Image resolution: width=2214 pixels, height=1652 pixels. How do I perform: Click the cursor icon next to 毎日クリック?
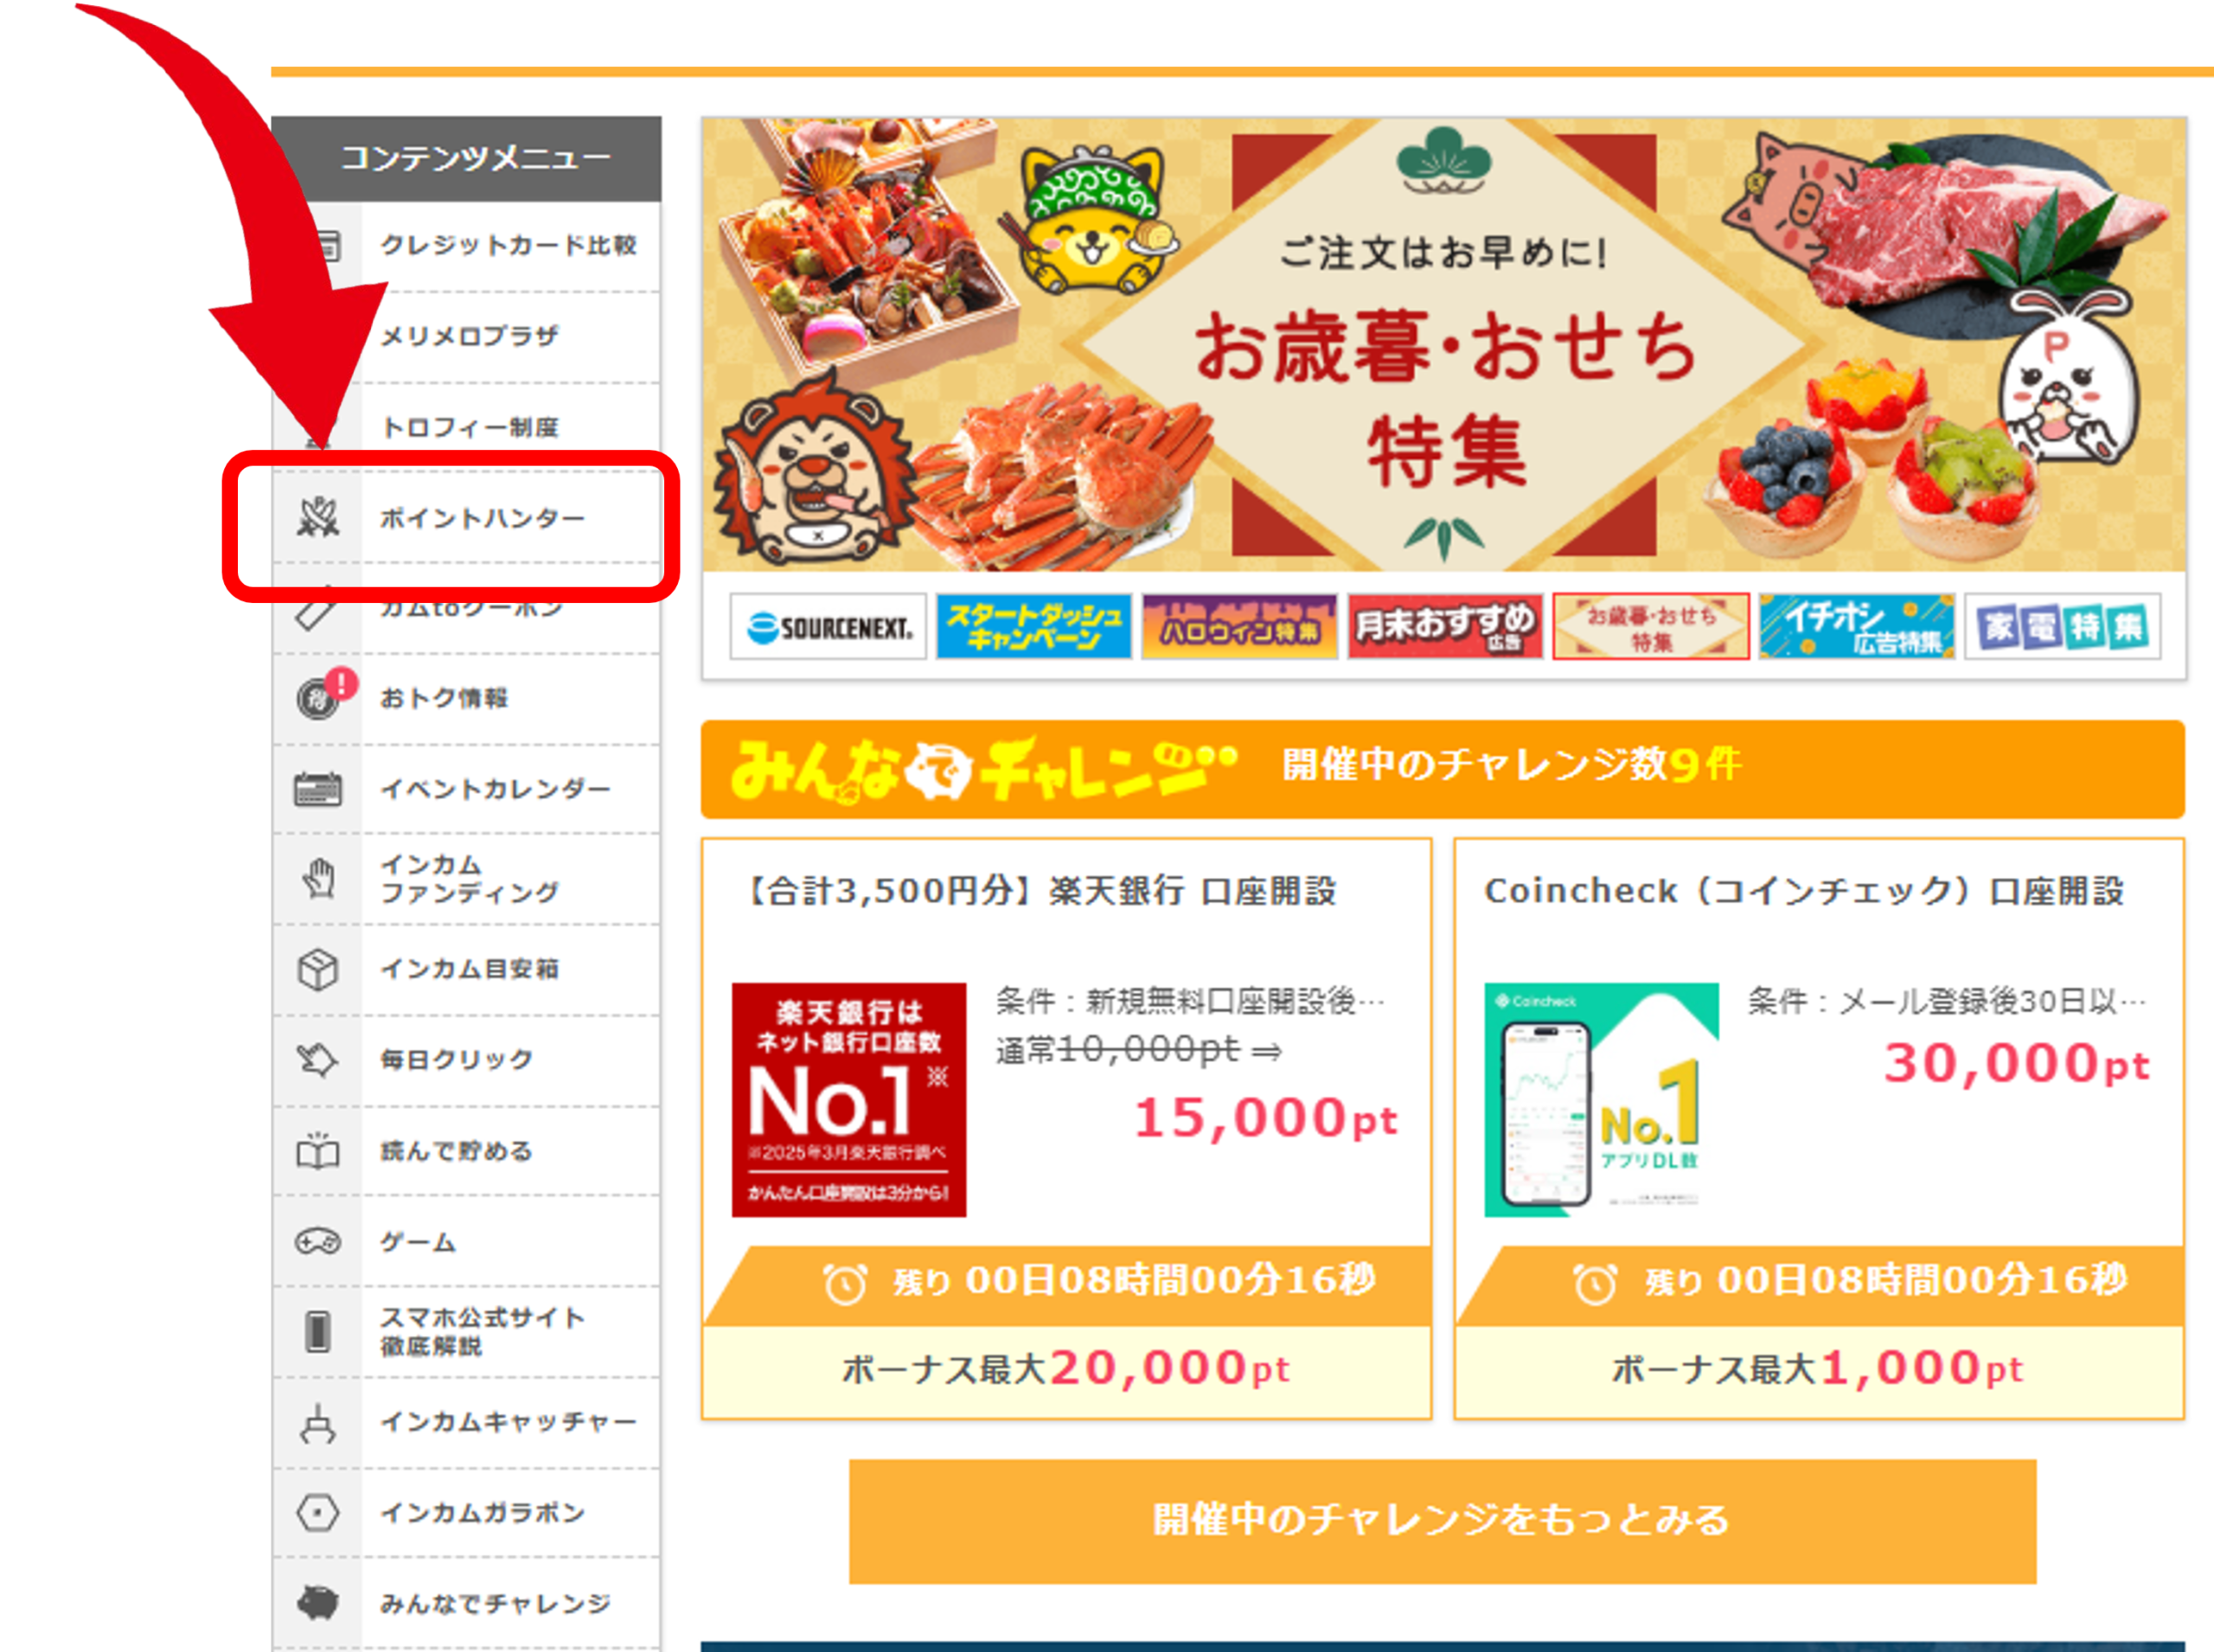[318, 1060]
